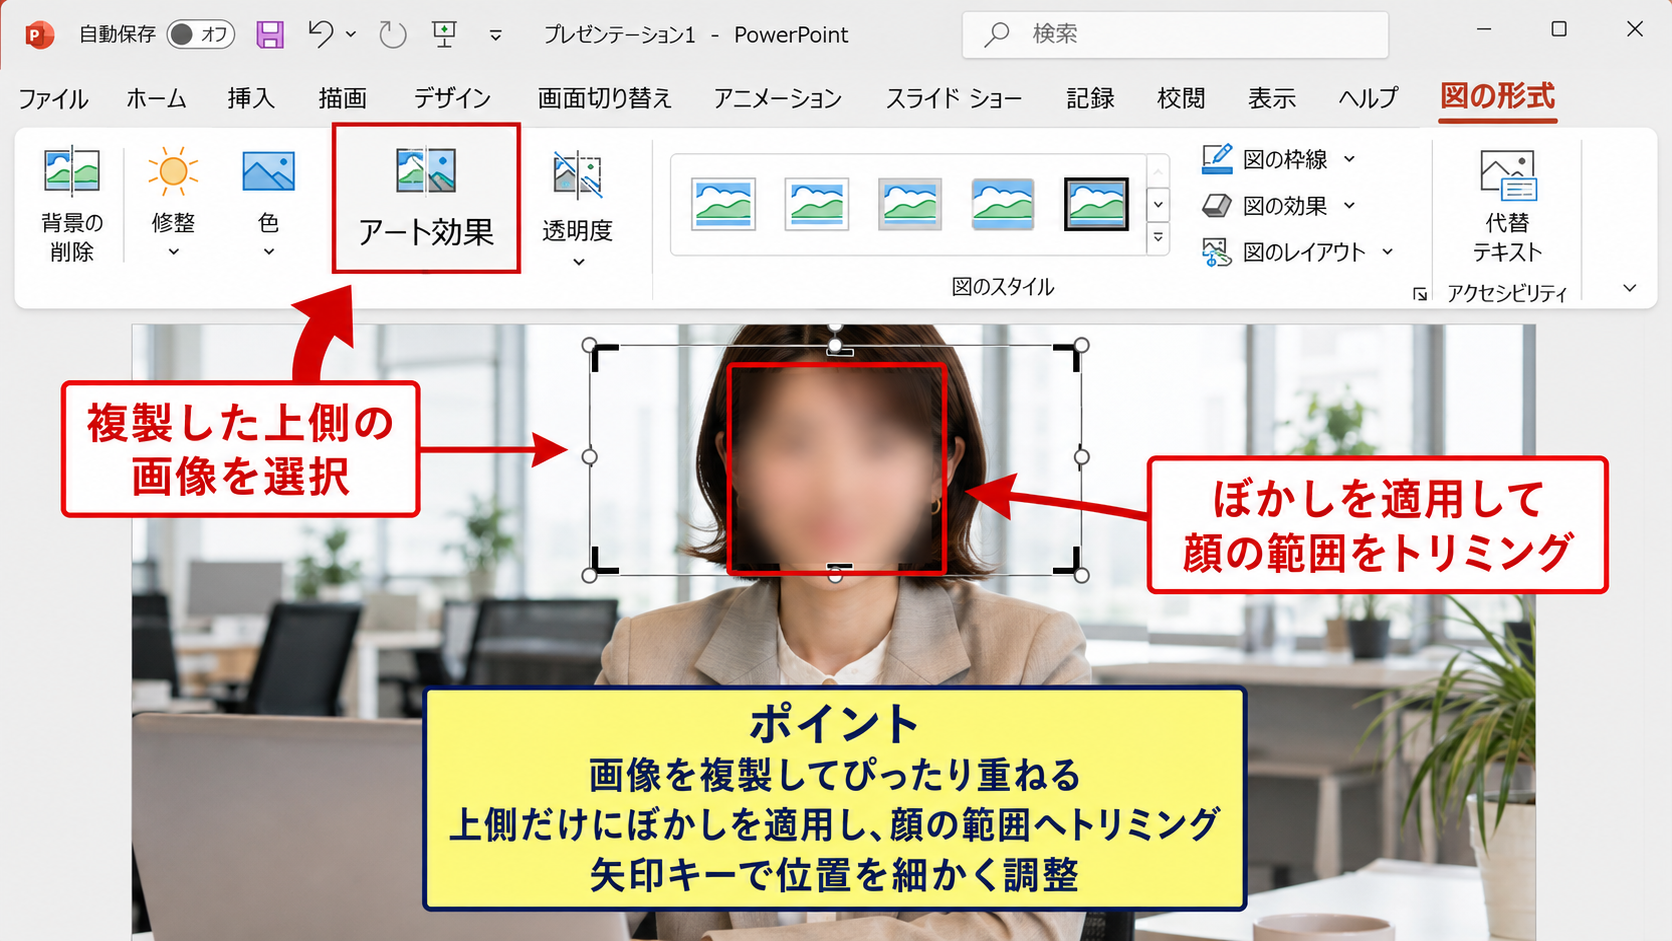1672x941 pixels.
Task: Open スライド ショー tab
Action: [x=954, y=99]
